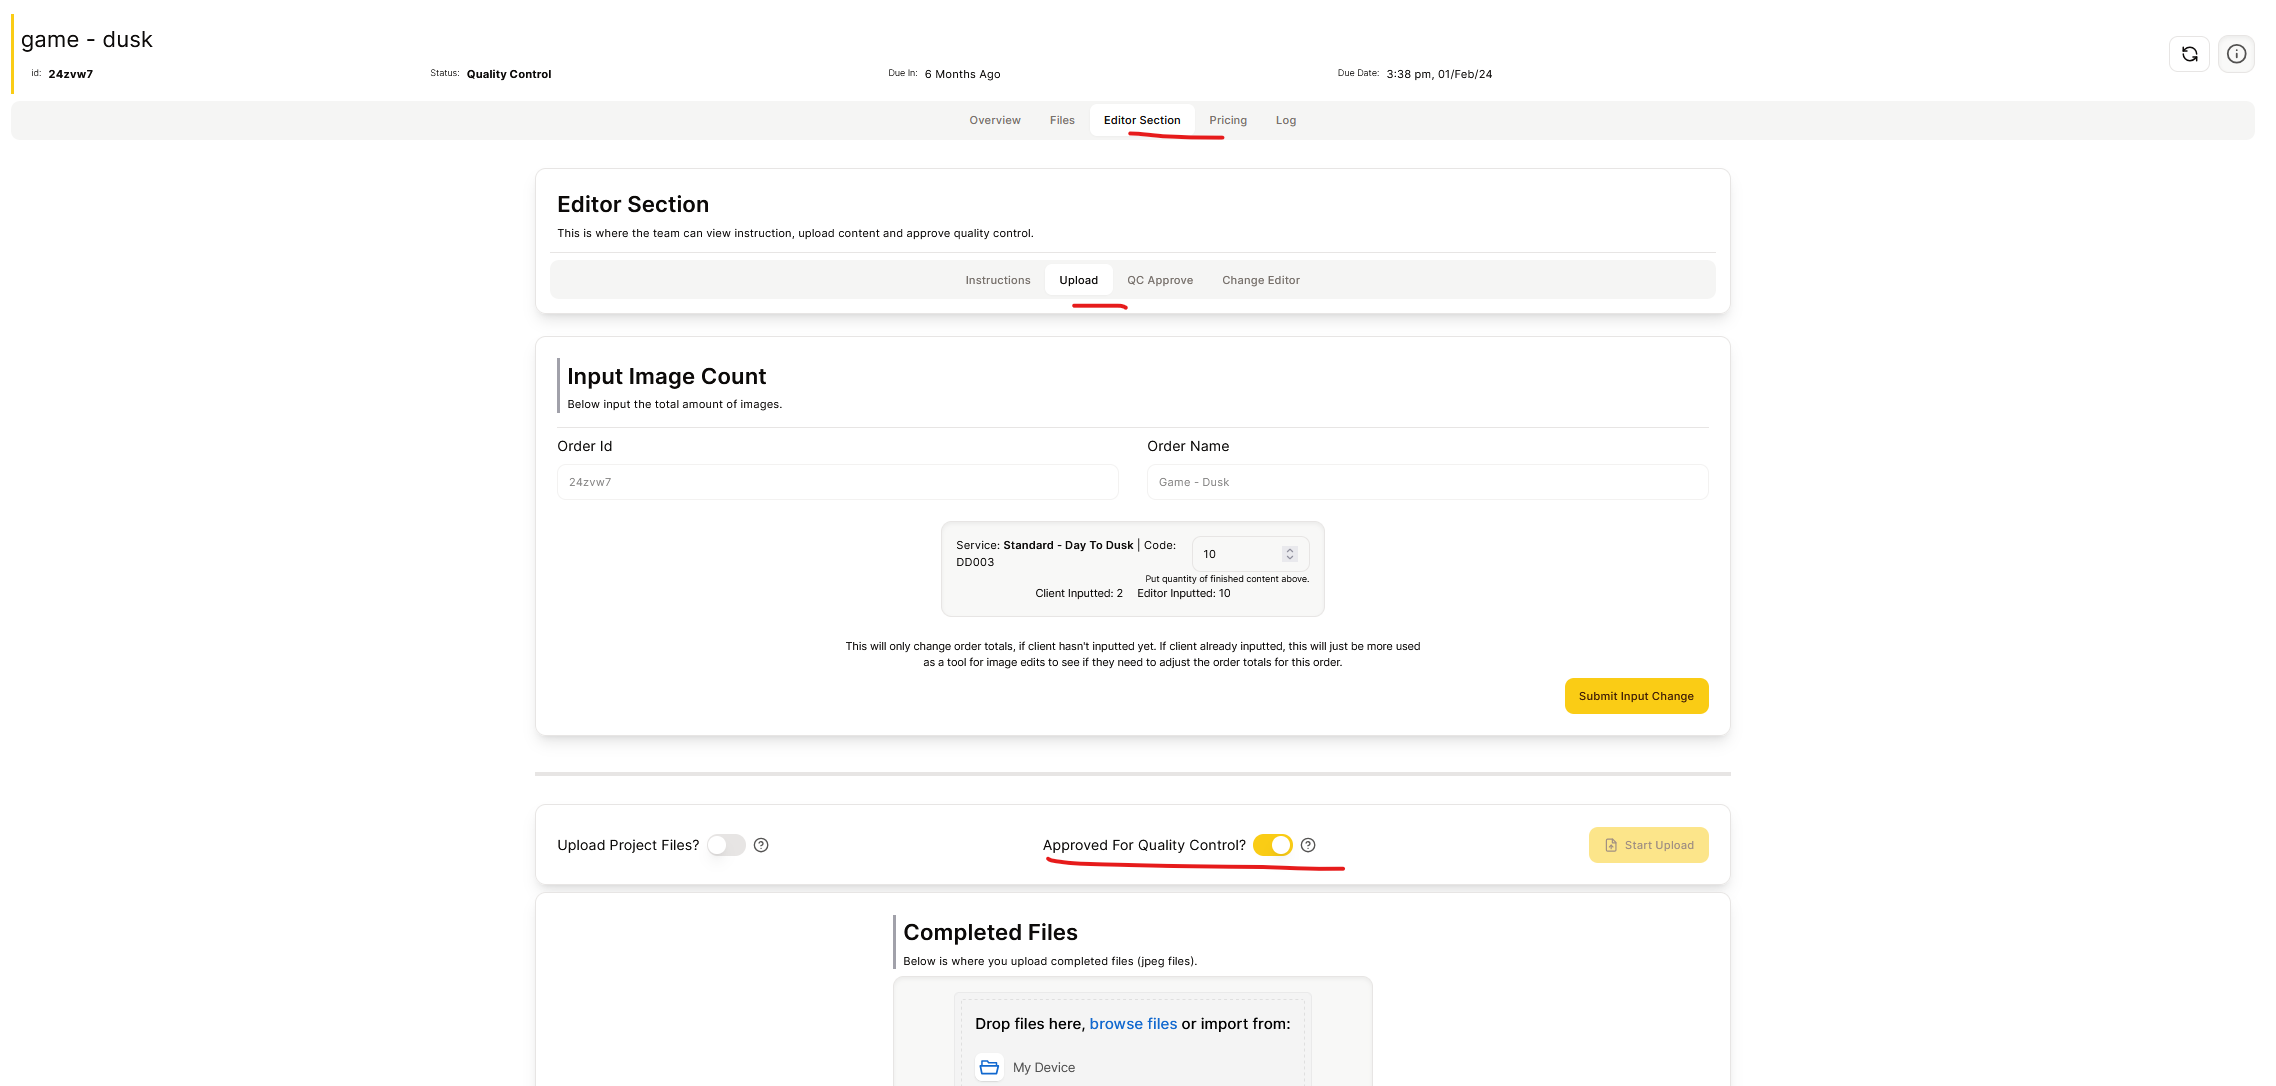This screenshot has width=2276, height=1086.
Task: Open the Files tab
Action: coord(1062,120)
